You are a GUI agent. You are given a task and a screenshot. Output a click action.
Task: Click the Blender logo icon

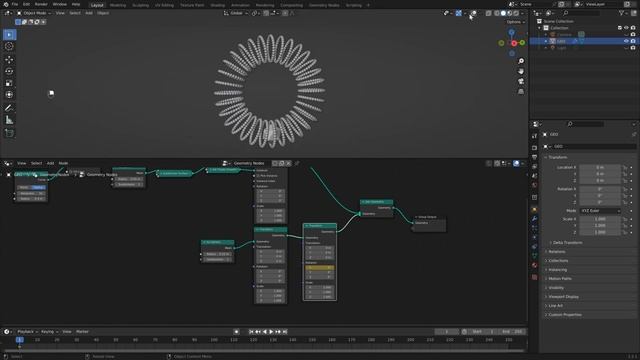point(5,4)
